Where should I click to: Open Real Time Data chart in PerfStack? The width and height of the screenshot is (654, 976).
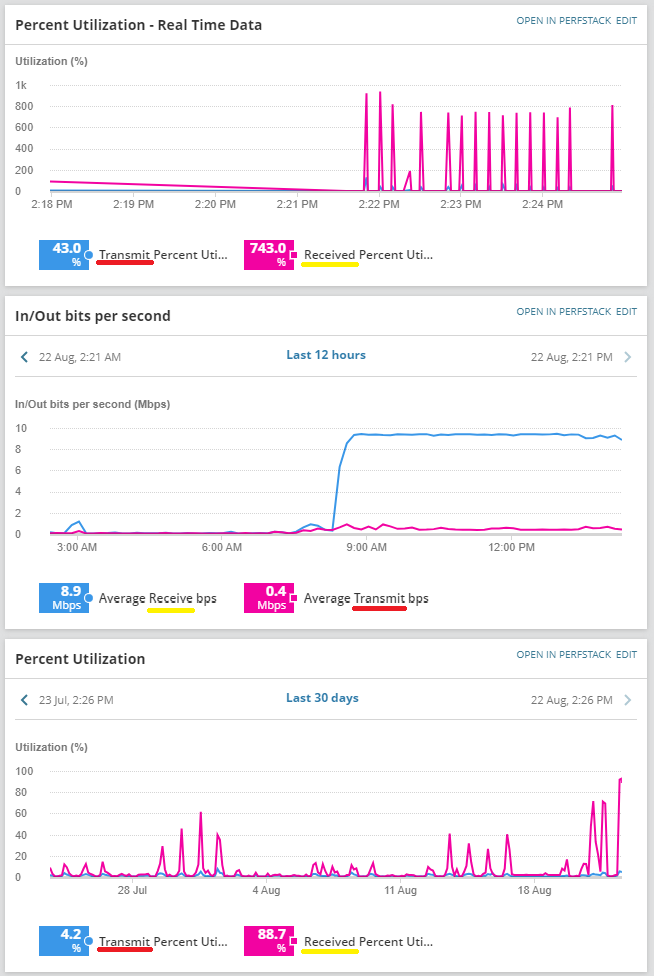point(563,21)
